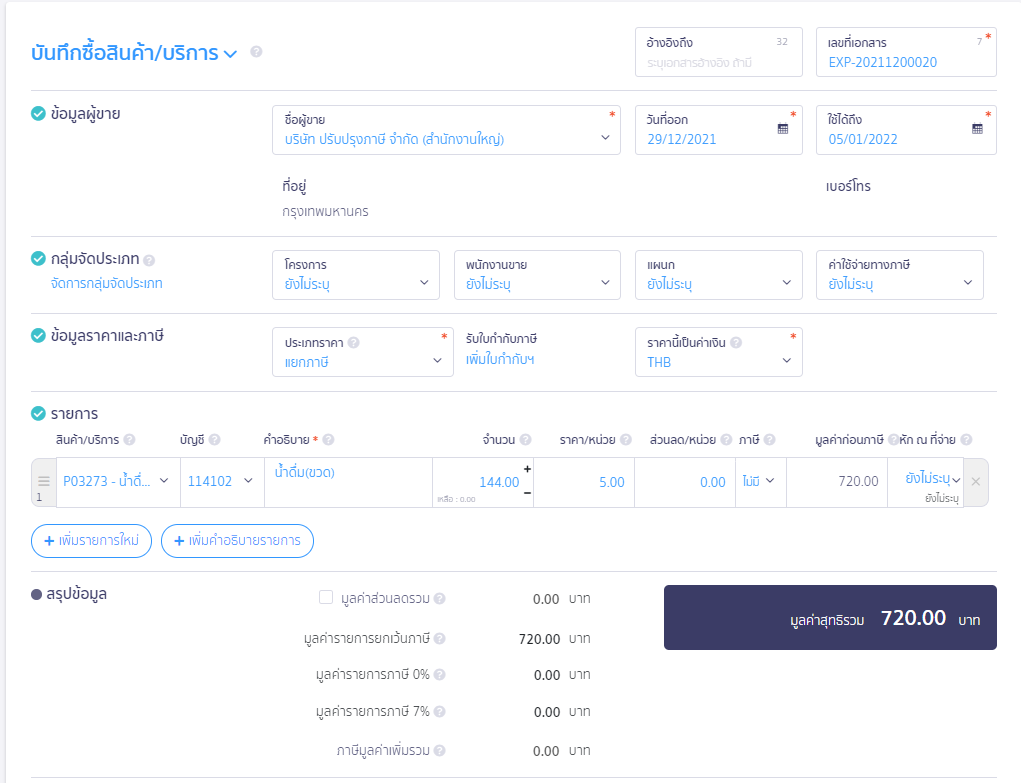
Task: Click เพิ่มรายการใหม่ button
Action: (x=91, y=541)
